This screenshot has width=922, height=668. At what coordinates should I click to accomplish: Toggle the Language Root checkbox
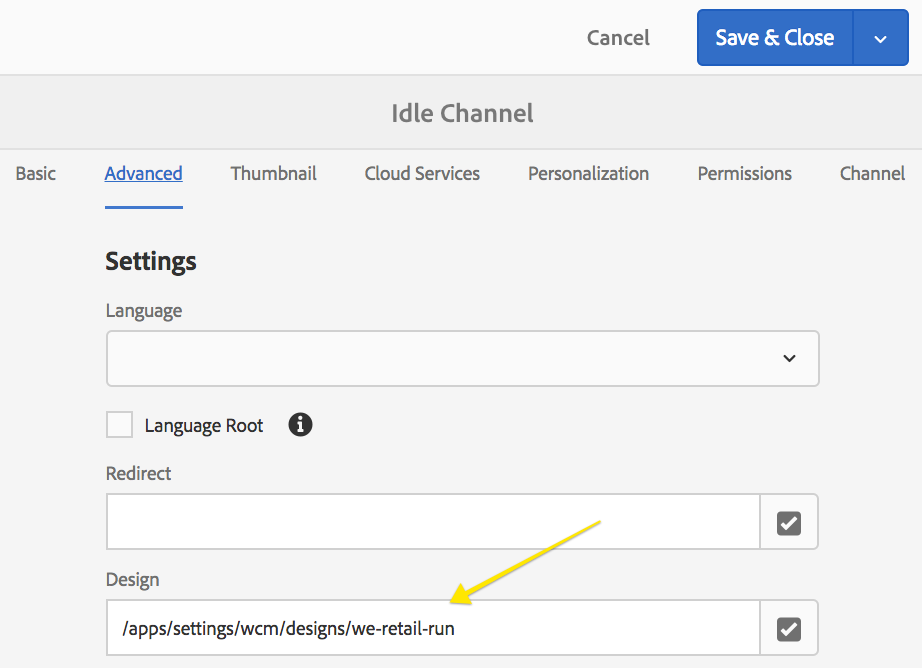click(119, 425)
